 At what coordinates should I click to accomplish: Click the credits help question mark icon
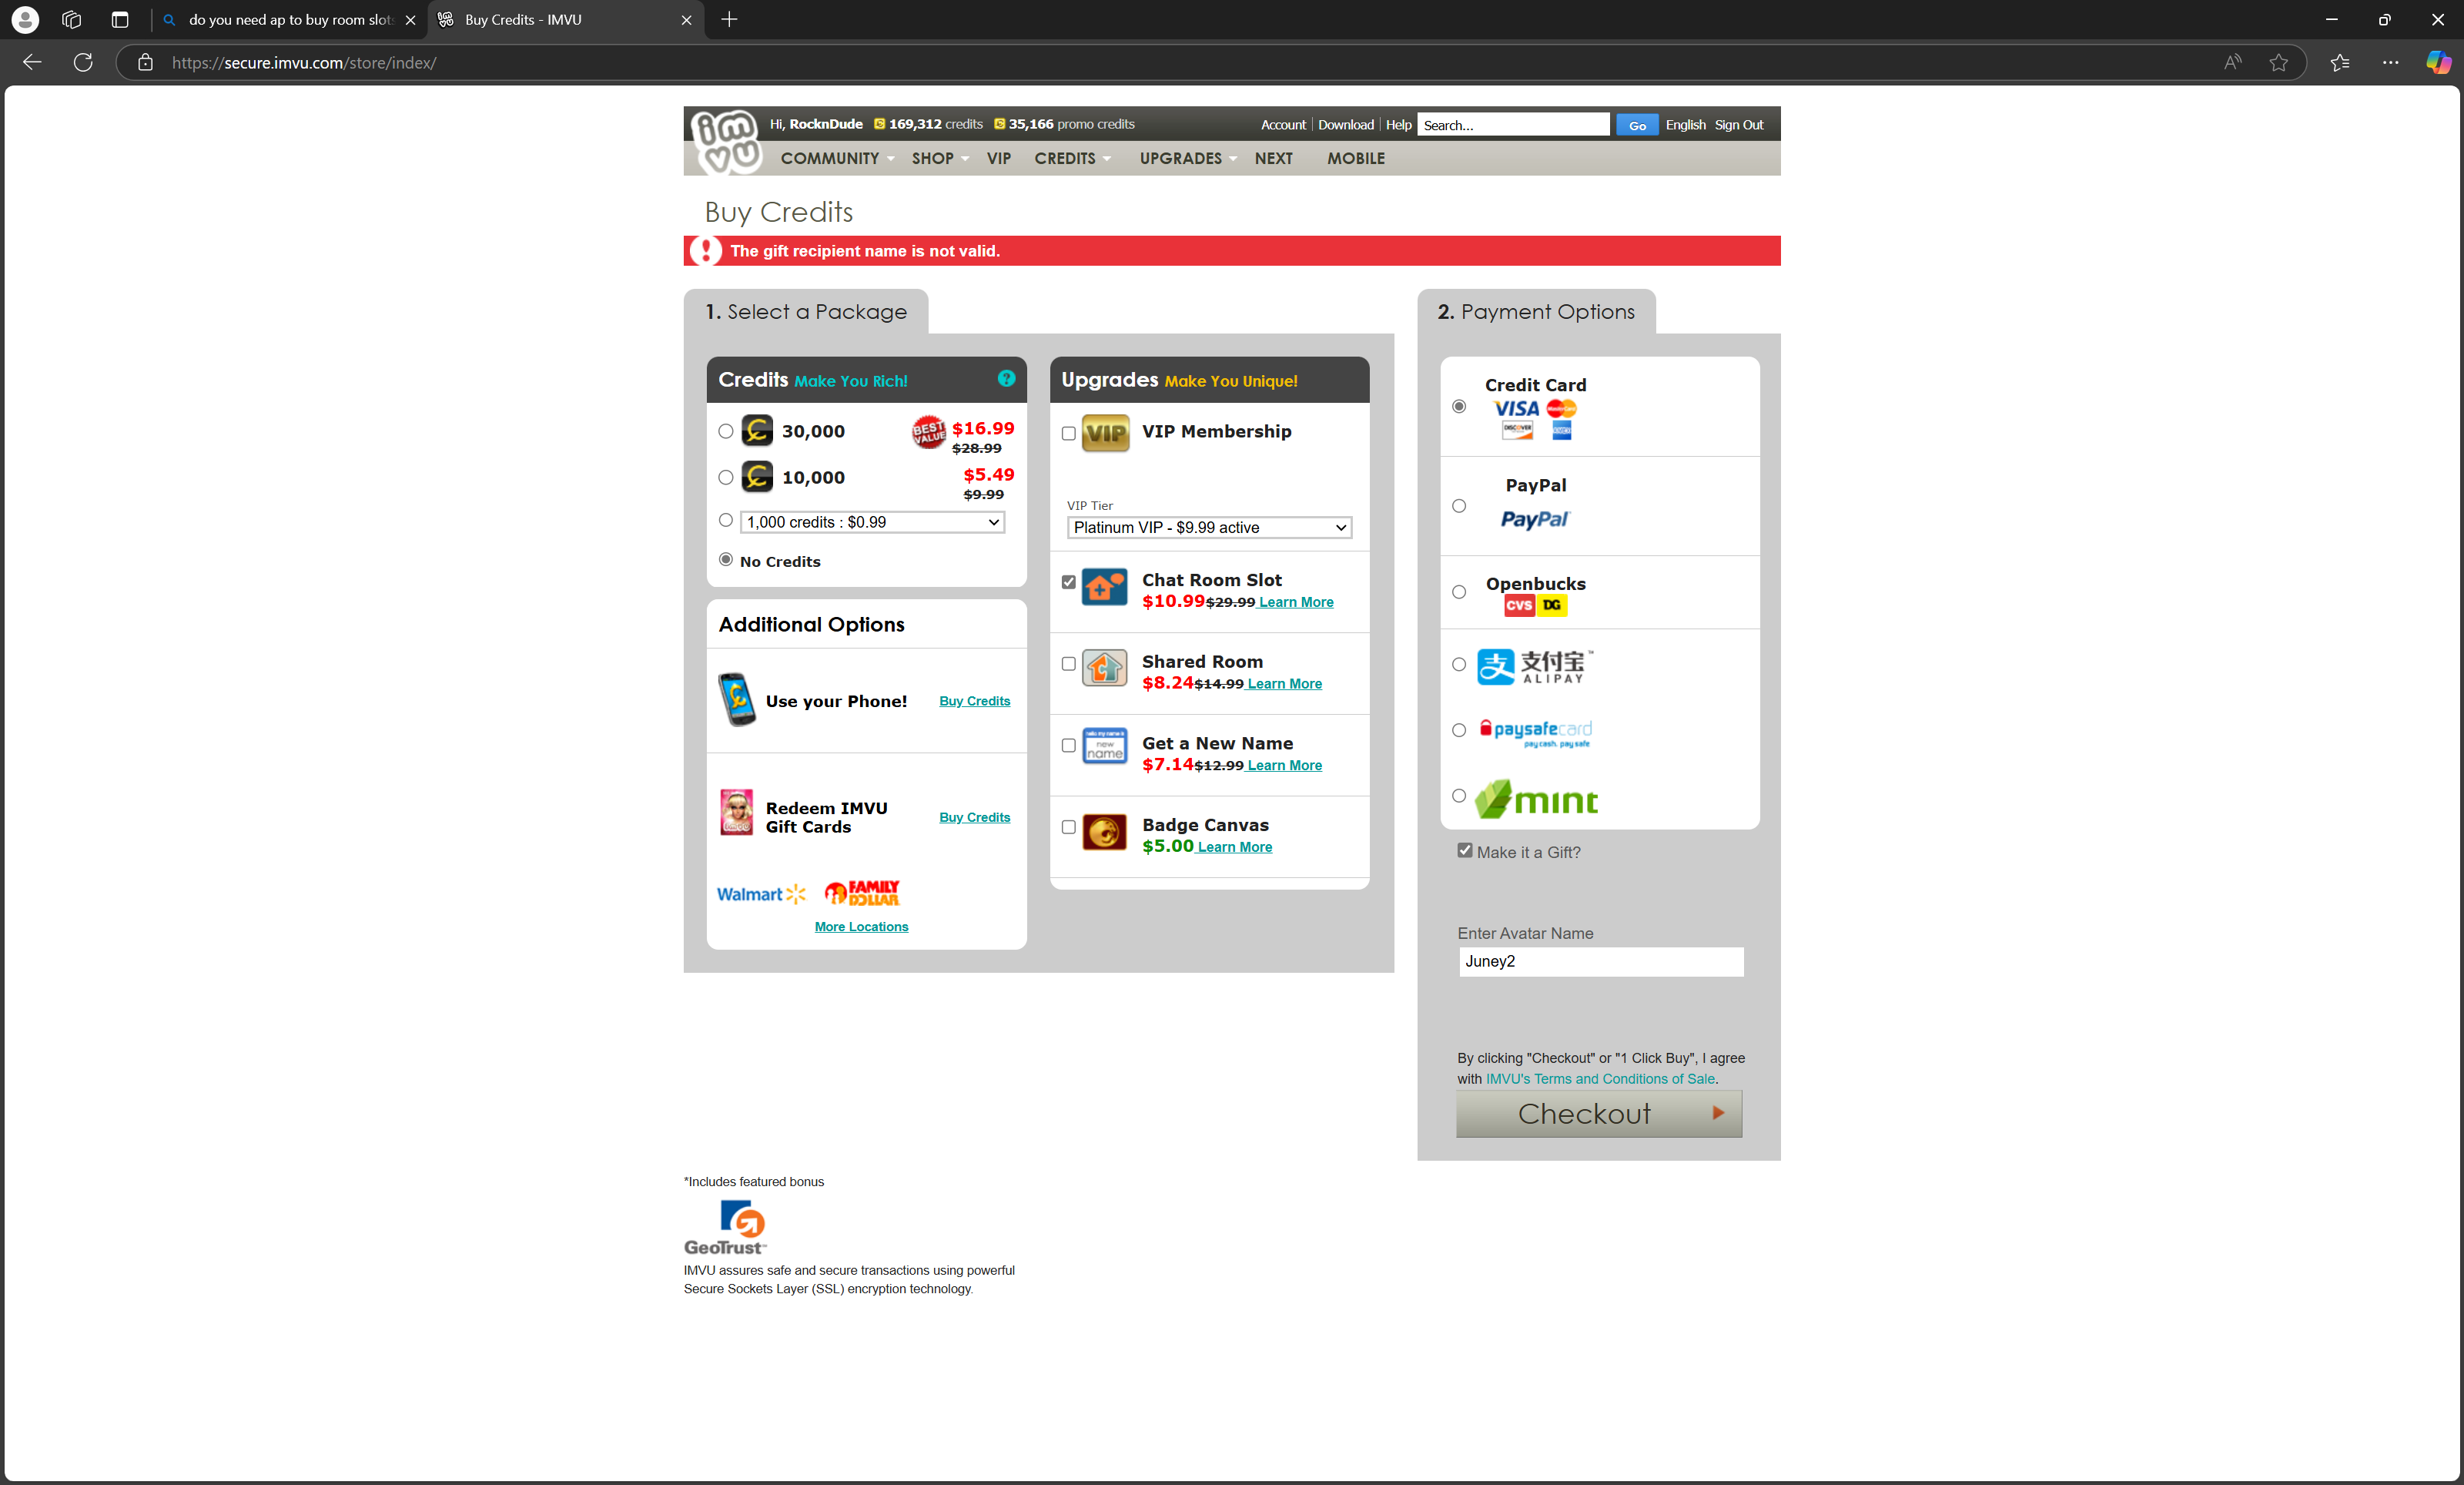pos(1006,378)
